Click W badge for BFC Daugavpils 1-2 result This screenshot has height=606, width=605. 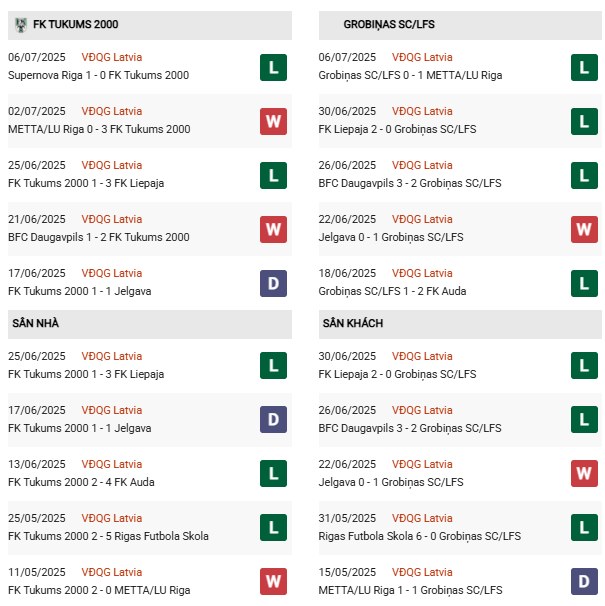pos(273,229)
